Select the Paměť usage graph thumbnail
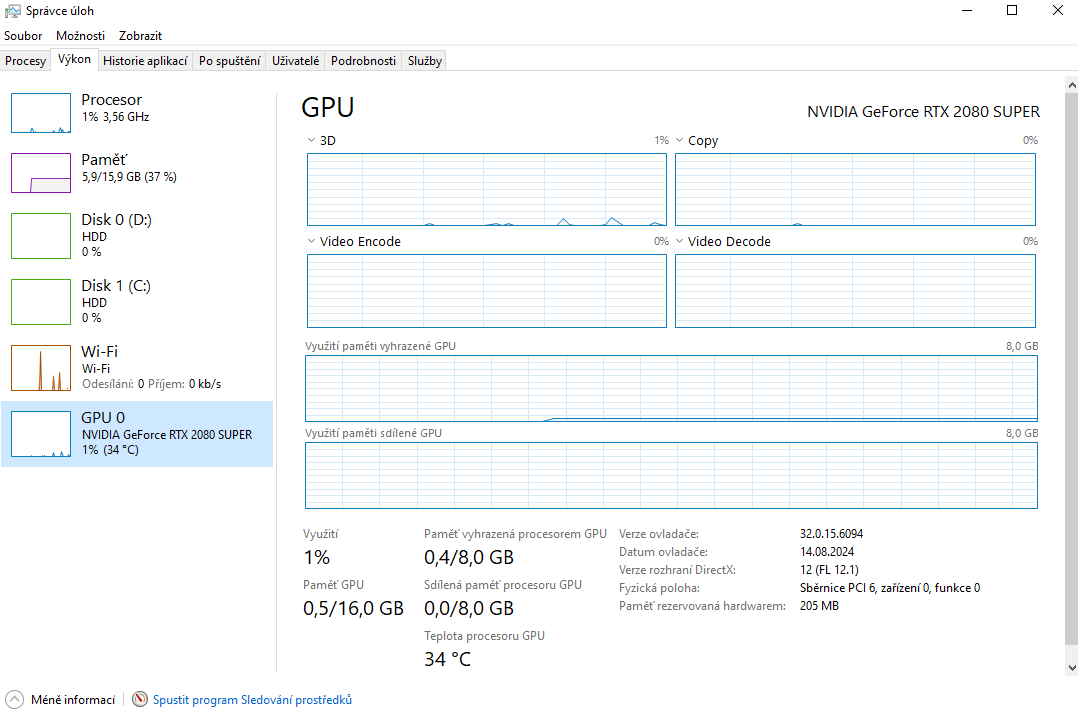The image size is (1078, 720). click(x=41, y=173)
